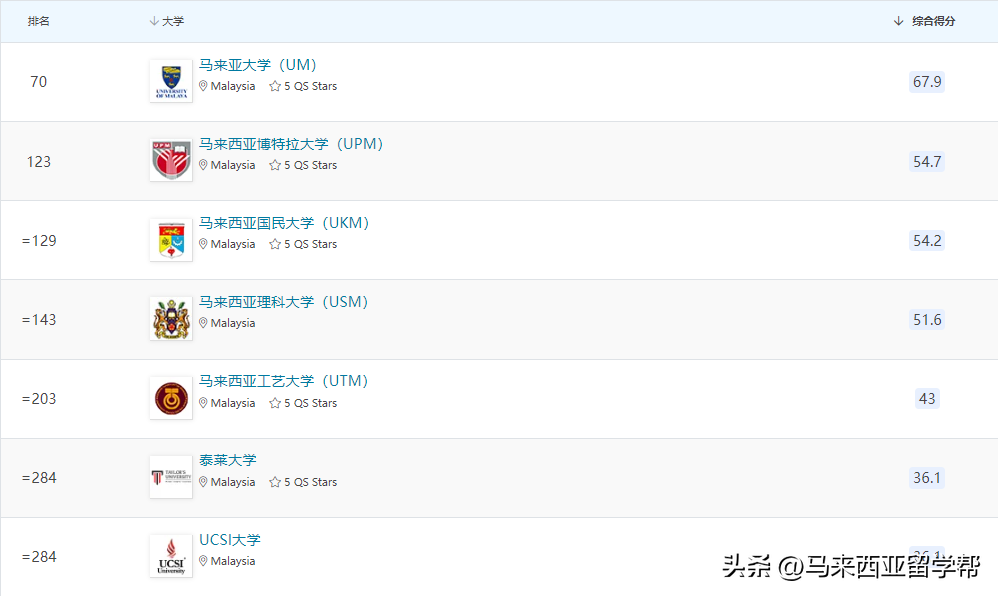This screenshot has width=998, height=596.
Task: Click score badge 54.2
Action: [927, 241]
